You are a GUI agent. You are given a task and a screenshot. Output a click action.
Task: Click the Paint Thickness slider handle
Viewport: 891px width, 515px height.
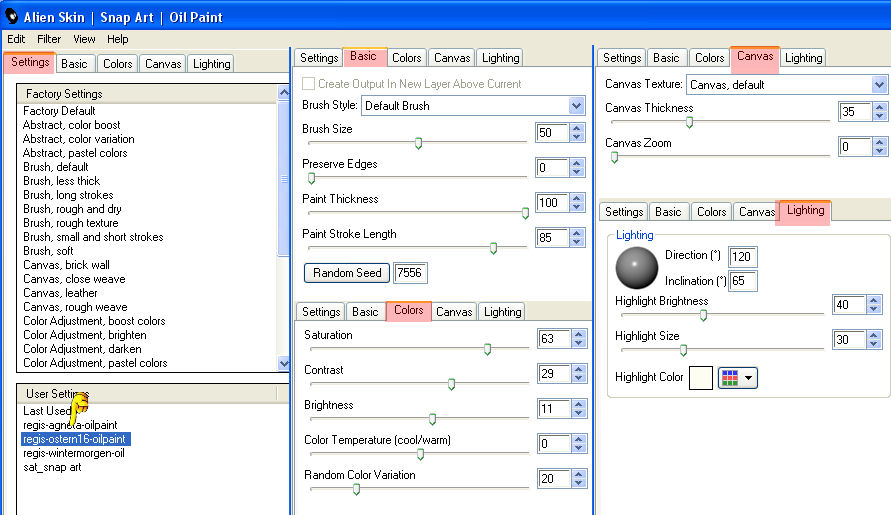point(525,213)
